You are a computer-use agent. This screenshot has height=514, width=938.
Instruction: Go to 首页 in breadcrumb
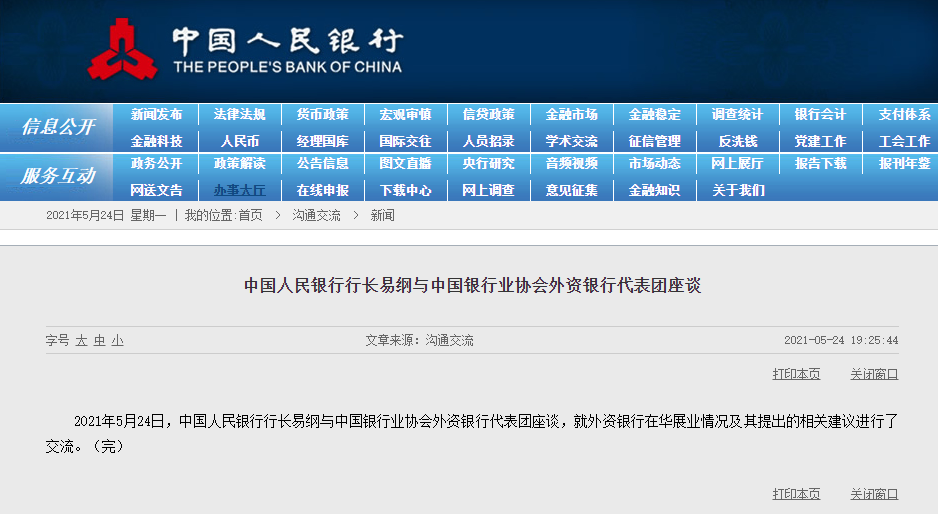[251, 215]
